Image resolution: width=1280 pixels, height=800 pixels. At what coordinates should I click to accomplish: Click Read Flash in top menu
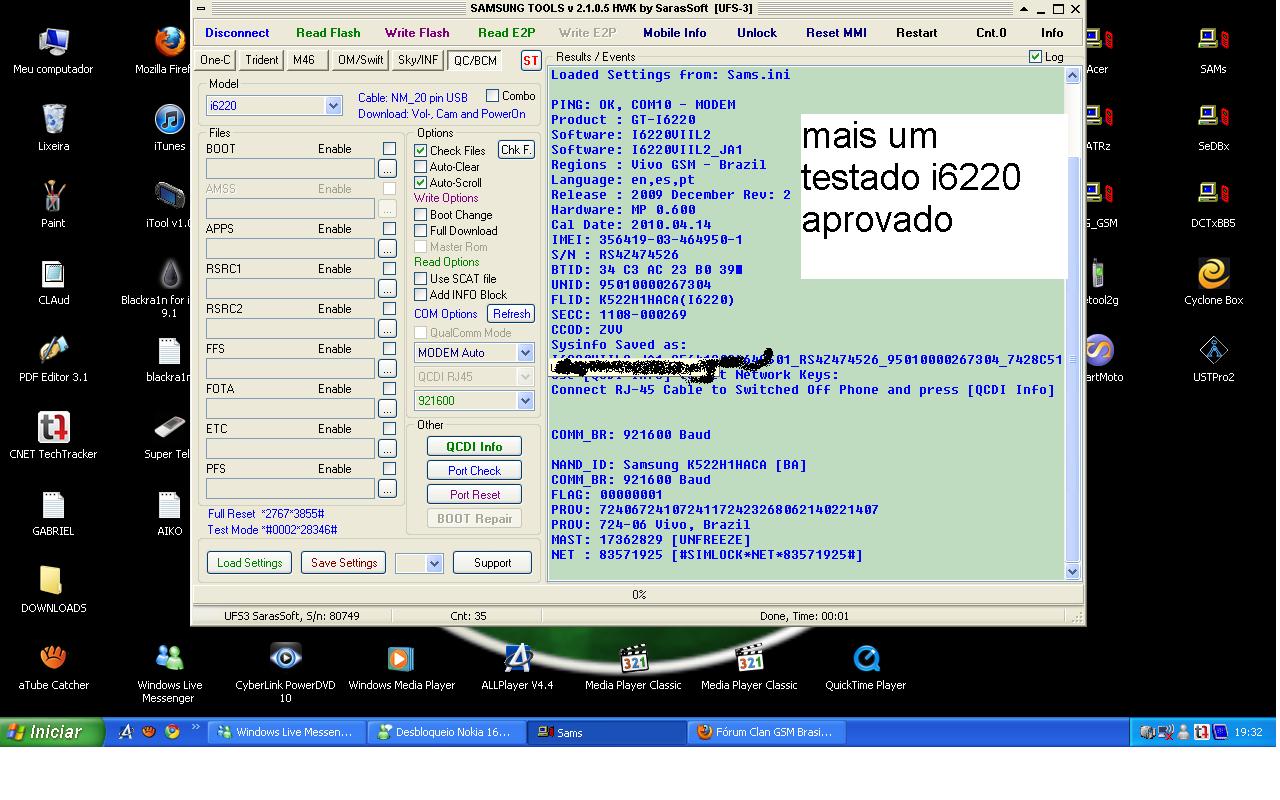(328, 33)
